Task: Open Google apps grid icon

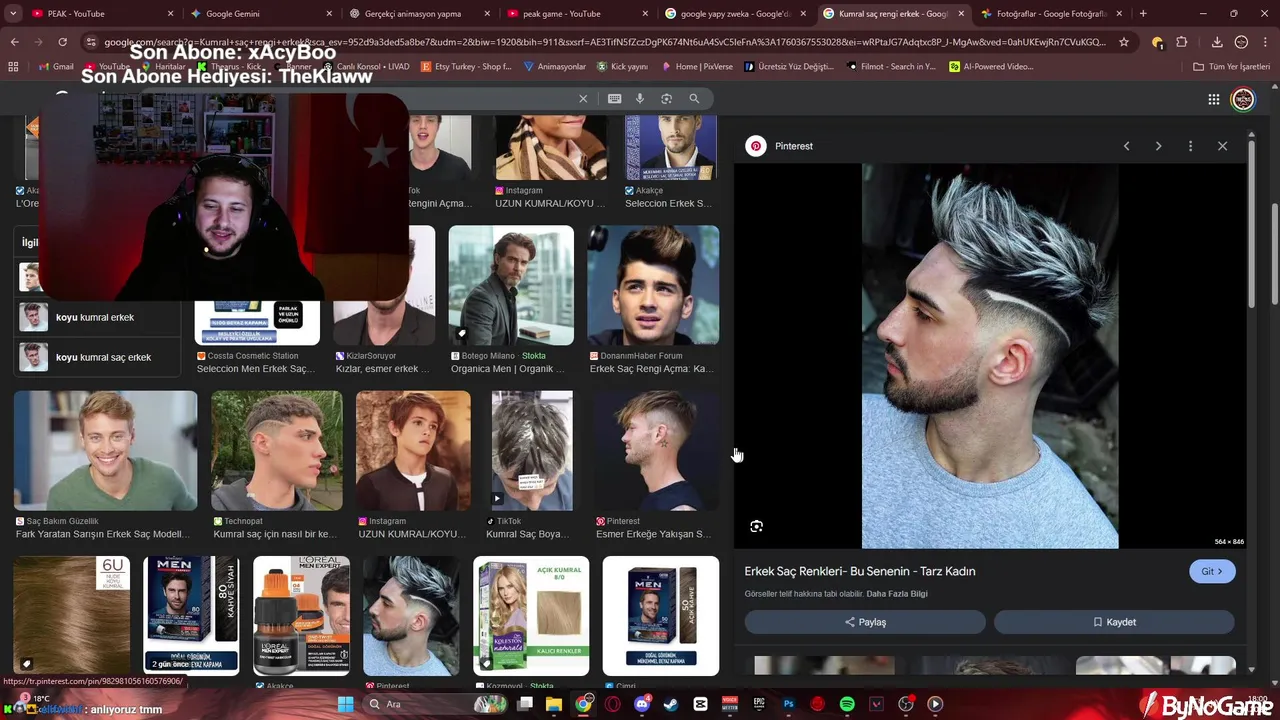Action: (1213, 99)
